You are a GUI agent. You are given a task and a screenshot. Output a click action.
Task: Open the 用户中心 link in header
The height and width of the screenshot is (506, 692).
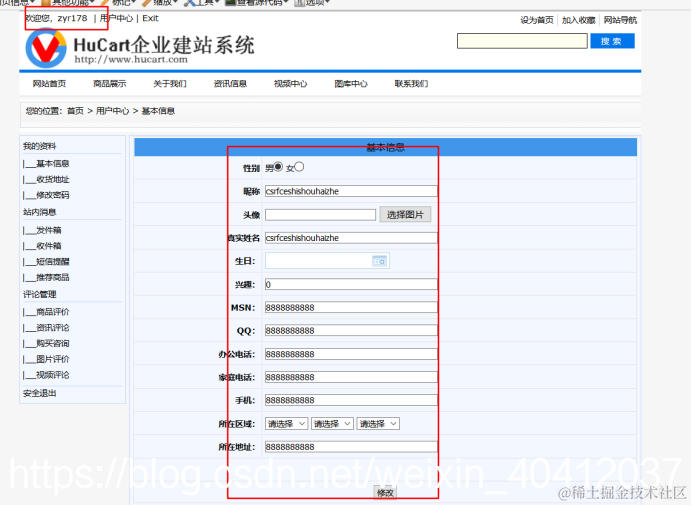point(116,19)
